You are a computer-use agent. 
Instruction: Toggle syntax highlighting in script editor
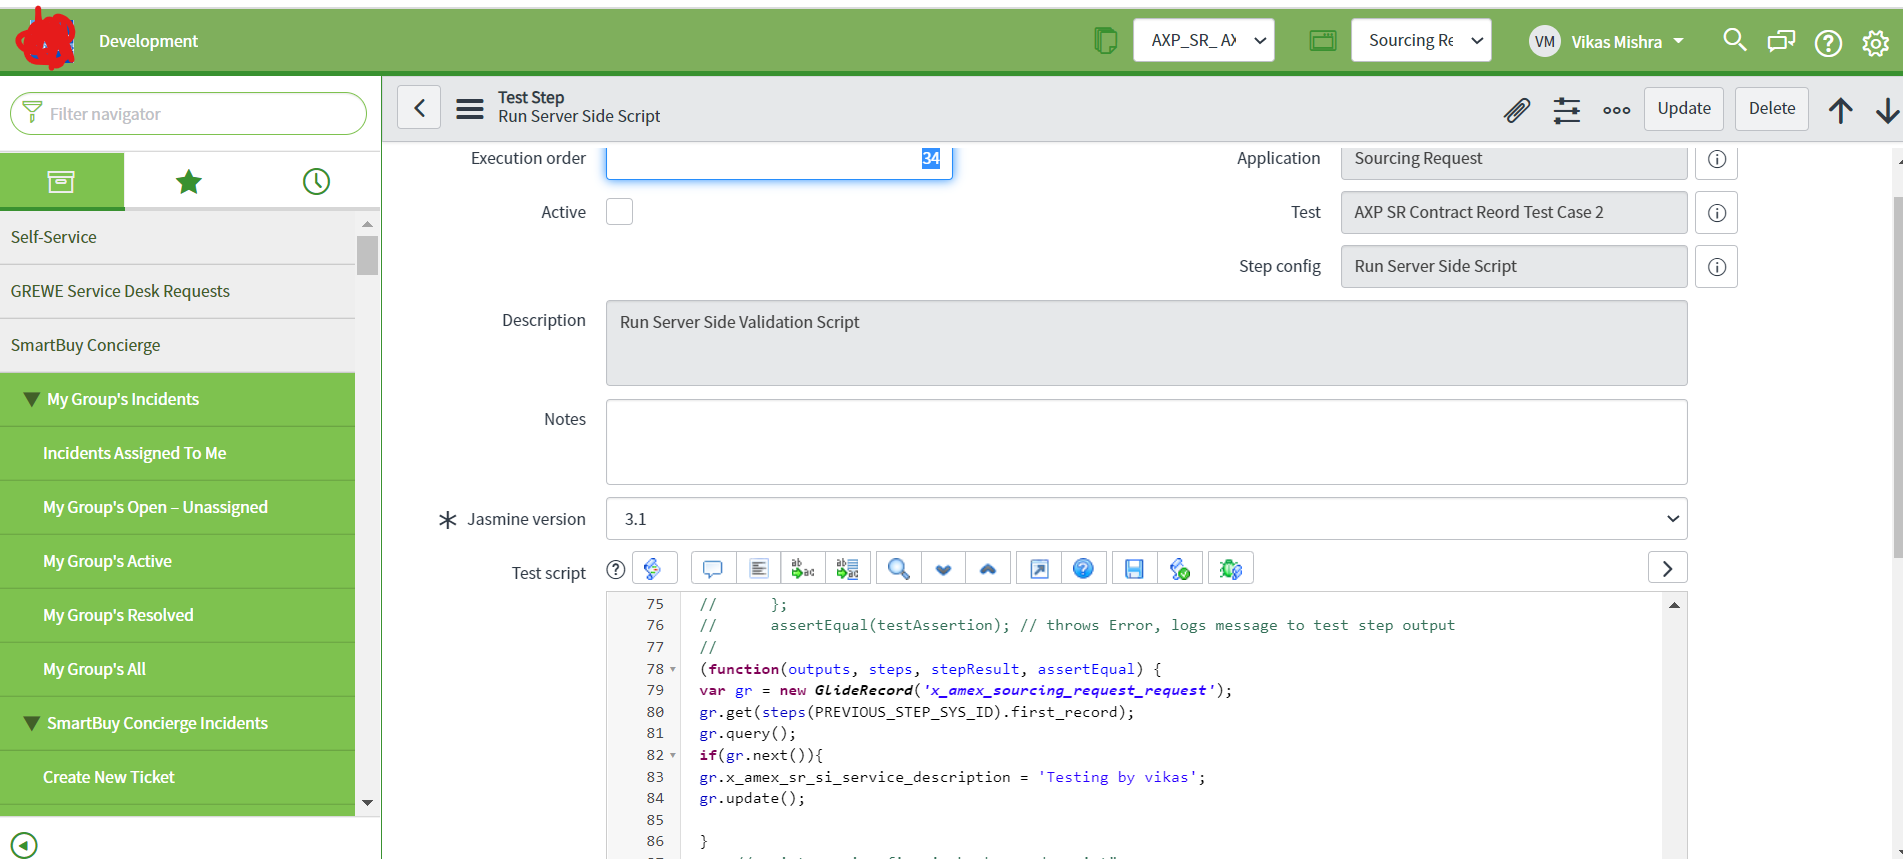pyautogui.click(x=654, y=568)
